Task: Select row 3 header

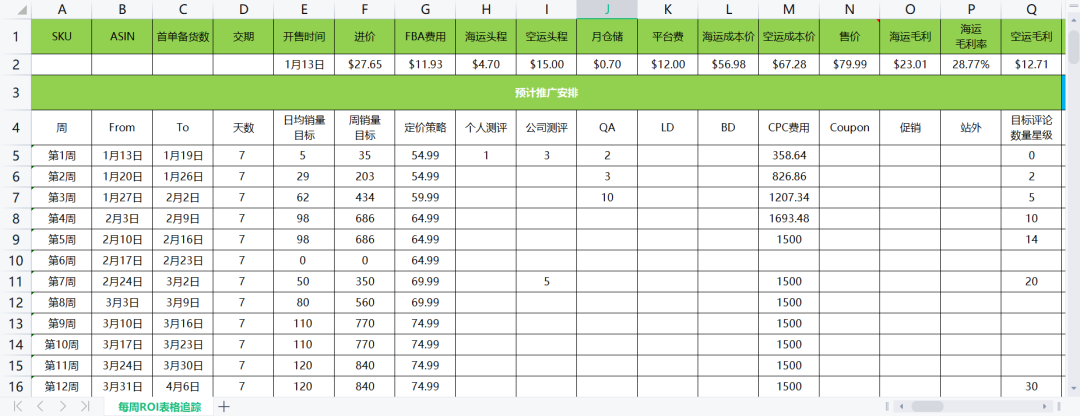Action: pyautogui.click(x=16, y=92)
